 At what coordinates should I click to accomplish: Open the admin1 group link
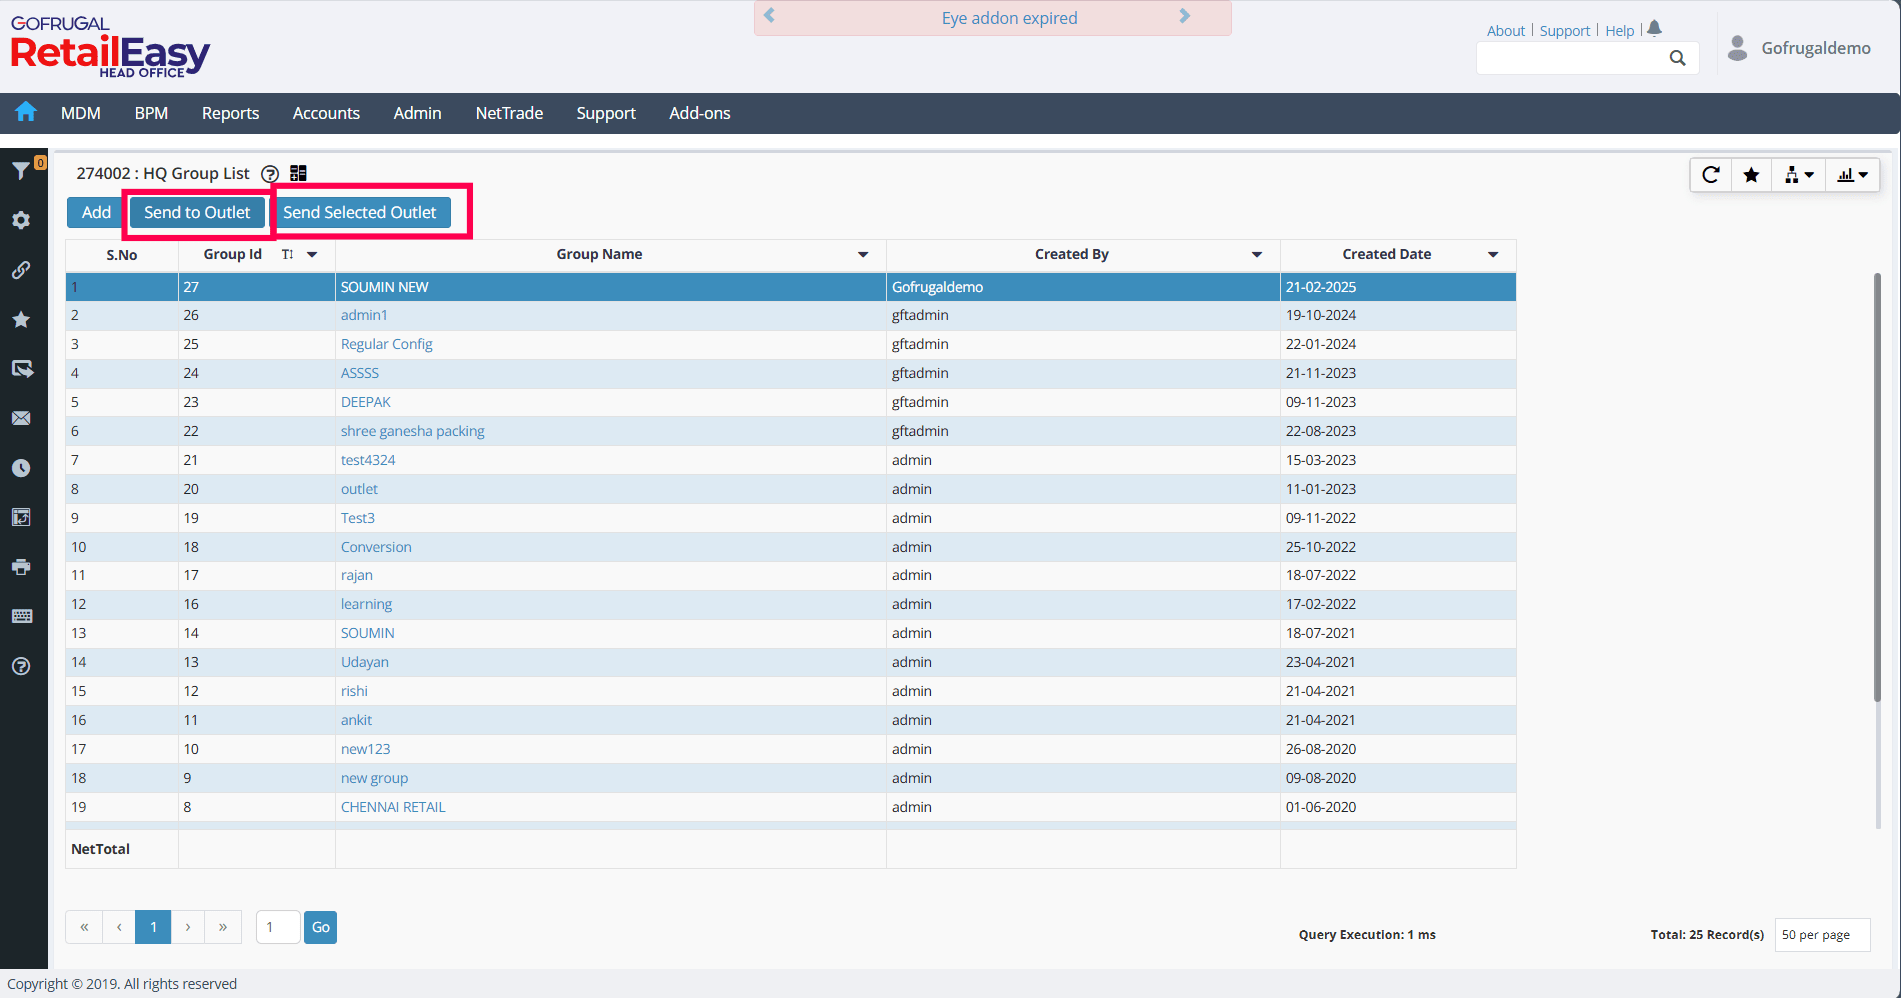[364, 315]
